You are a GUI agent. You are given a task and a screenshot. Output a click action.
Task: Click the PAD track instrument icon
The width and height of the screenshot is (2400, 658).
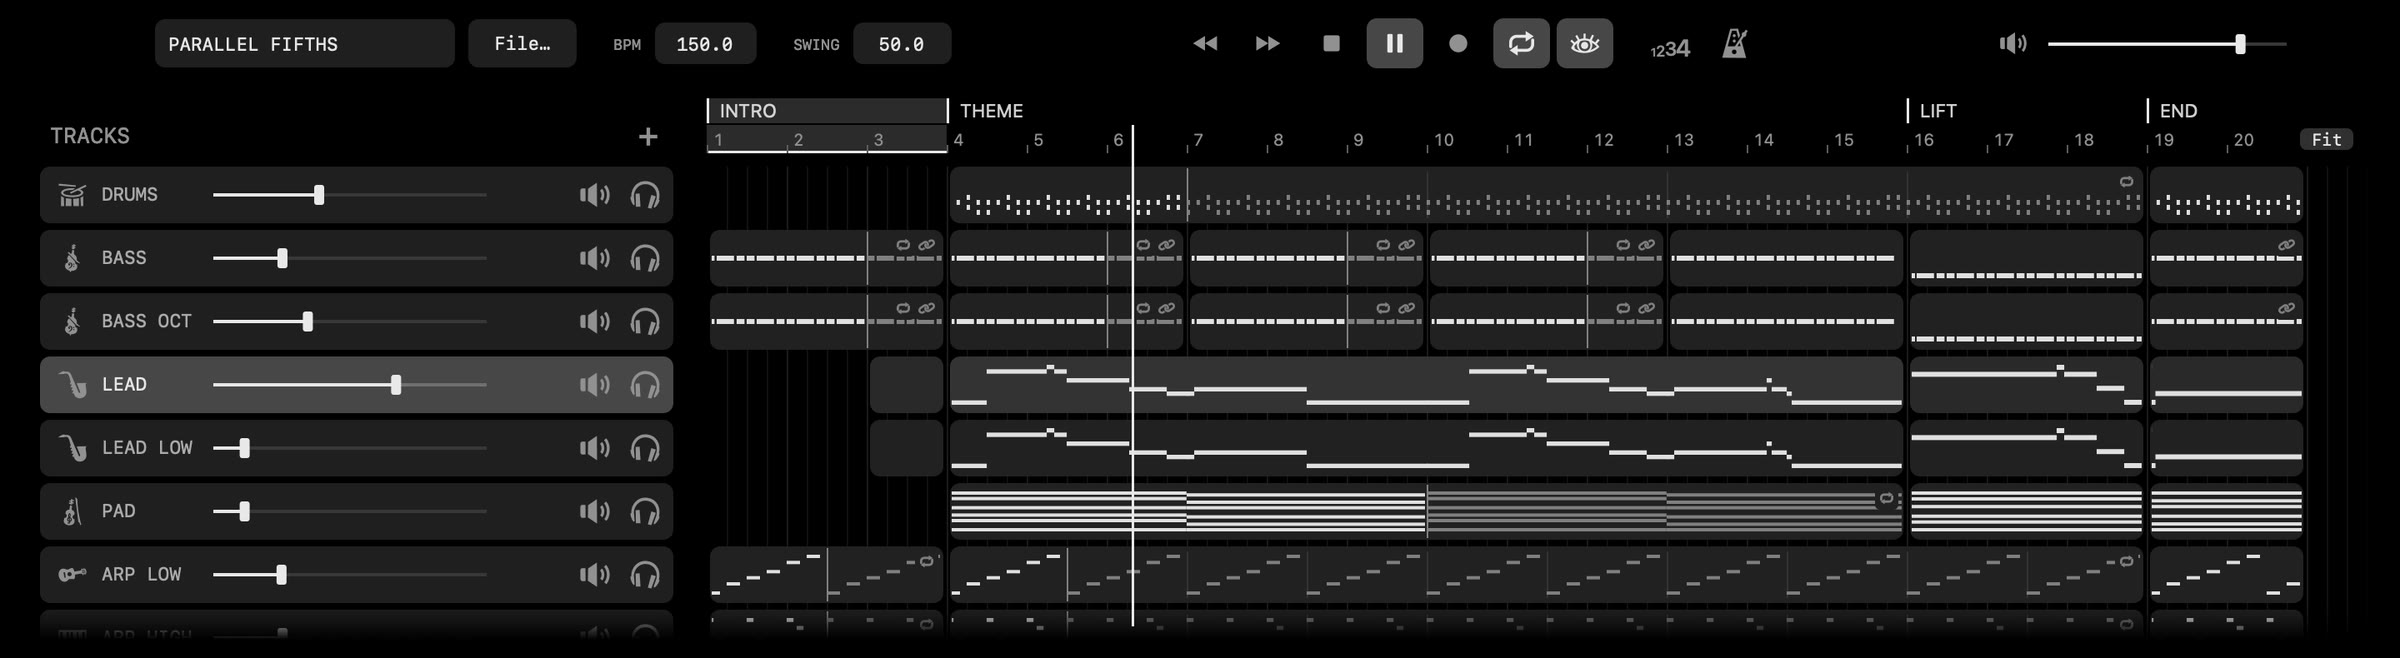[72, 511]
